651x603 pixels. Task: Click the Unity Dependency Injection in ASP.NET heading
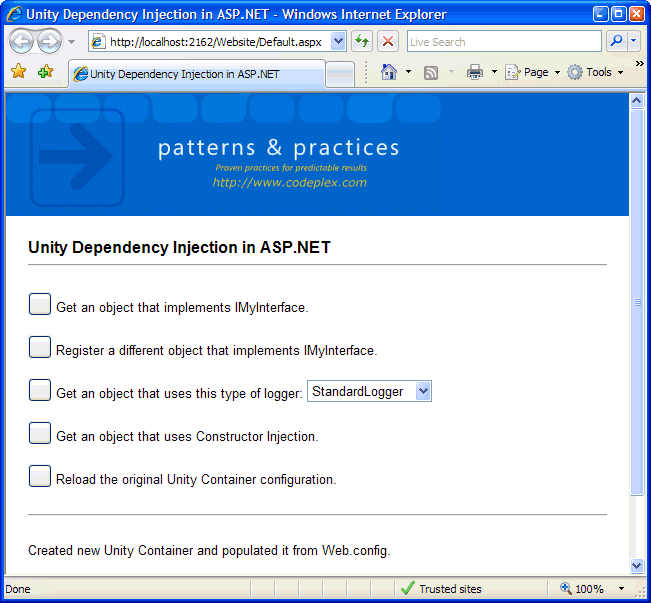[179, 248]
